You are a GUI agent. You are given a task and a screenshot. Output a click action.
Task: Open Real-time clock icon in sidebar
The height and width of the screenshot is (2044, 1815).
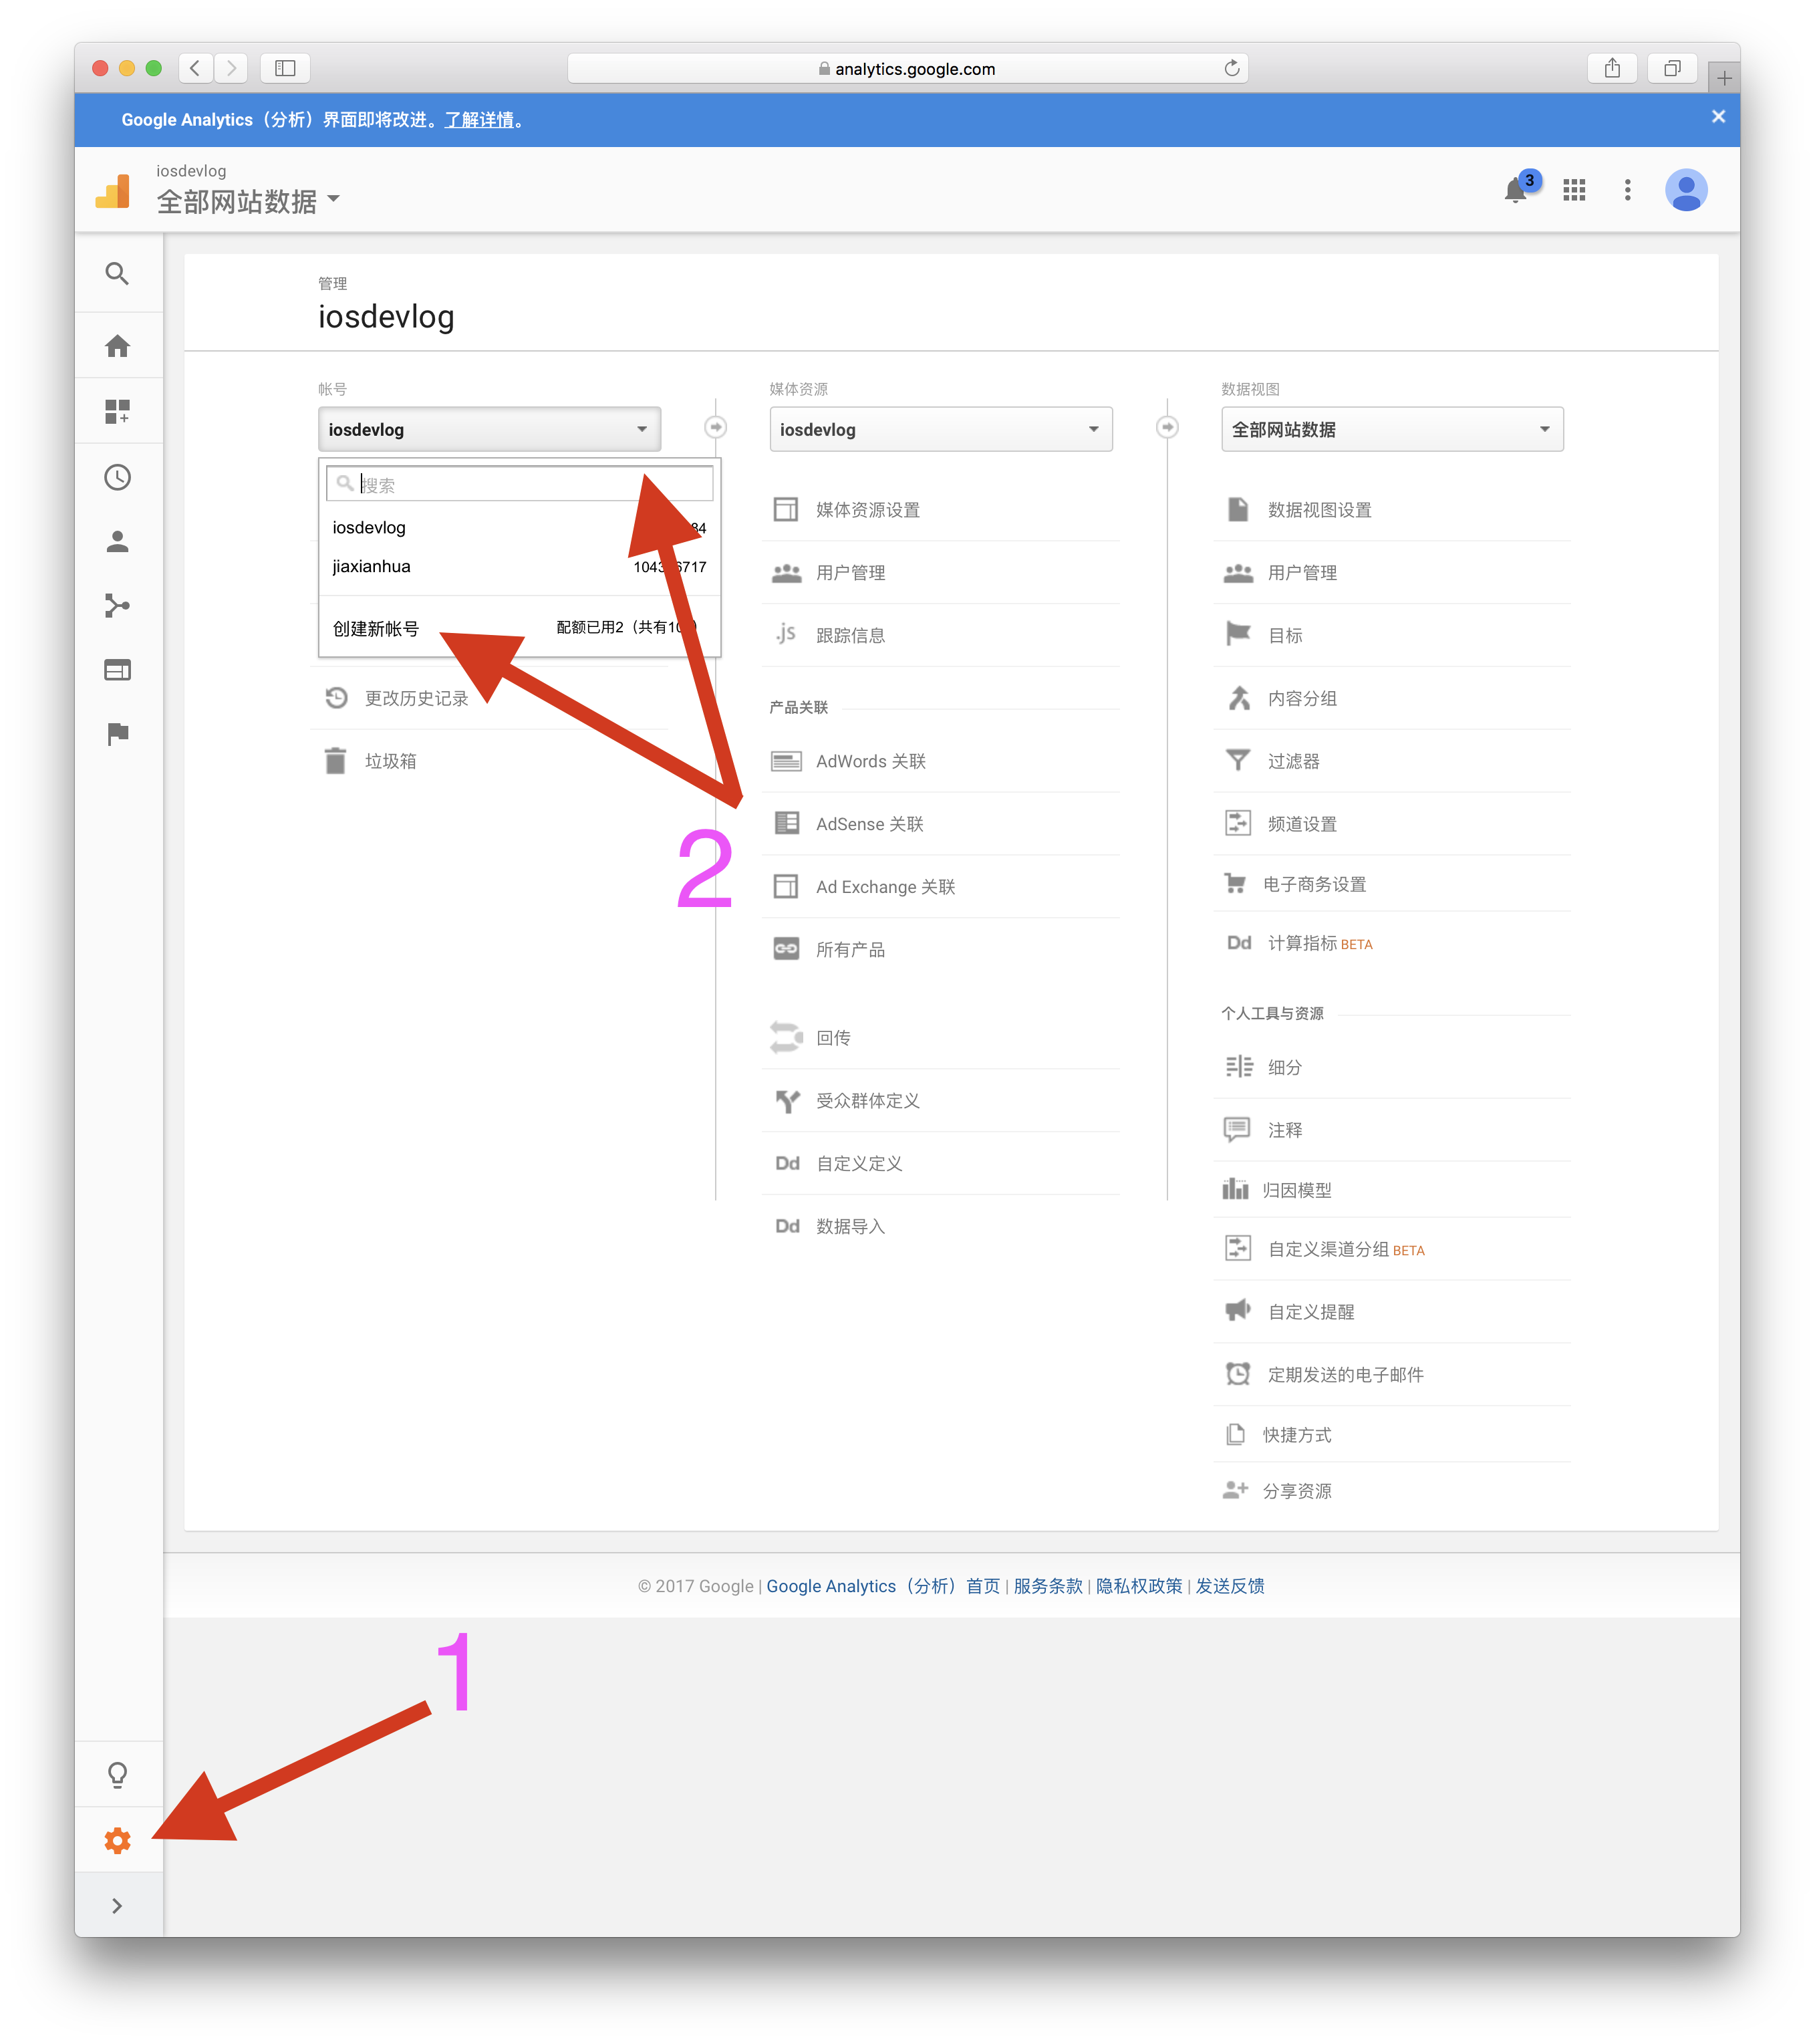pyautogui.click(x=117, y=477)
